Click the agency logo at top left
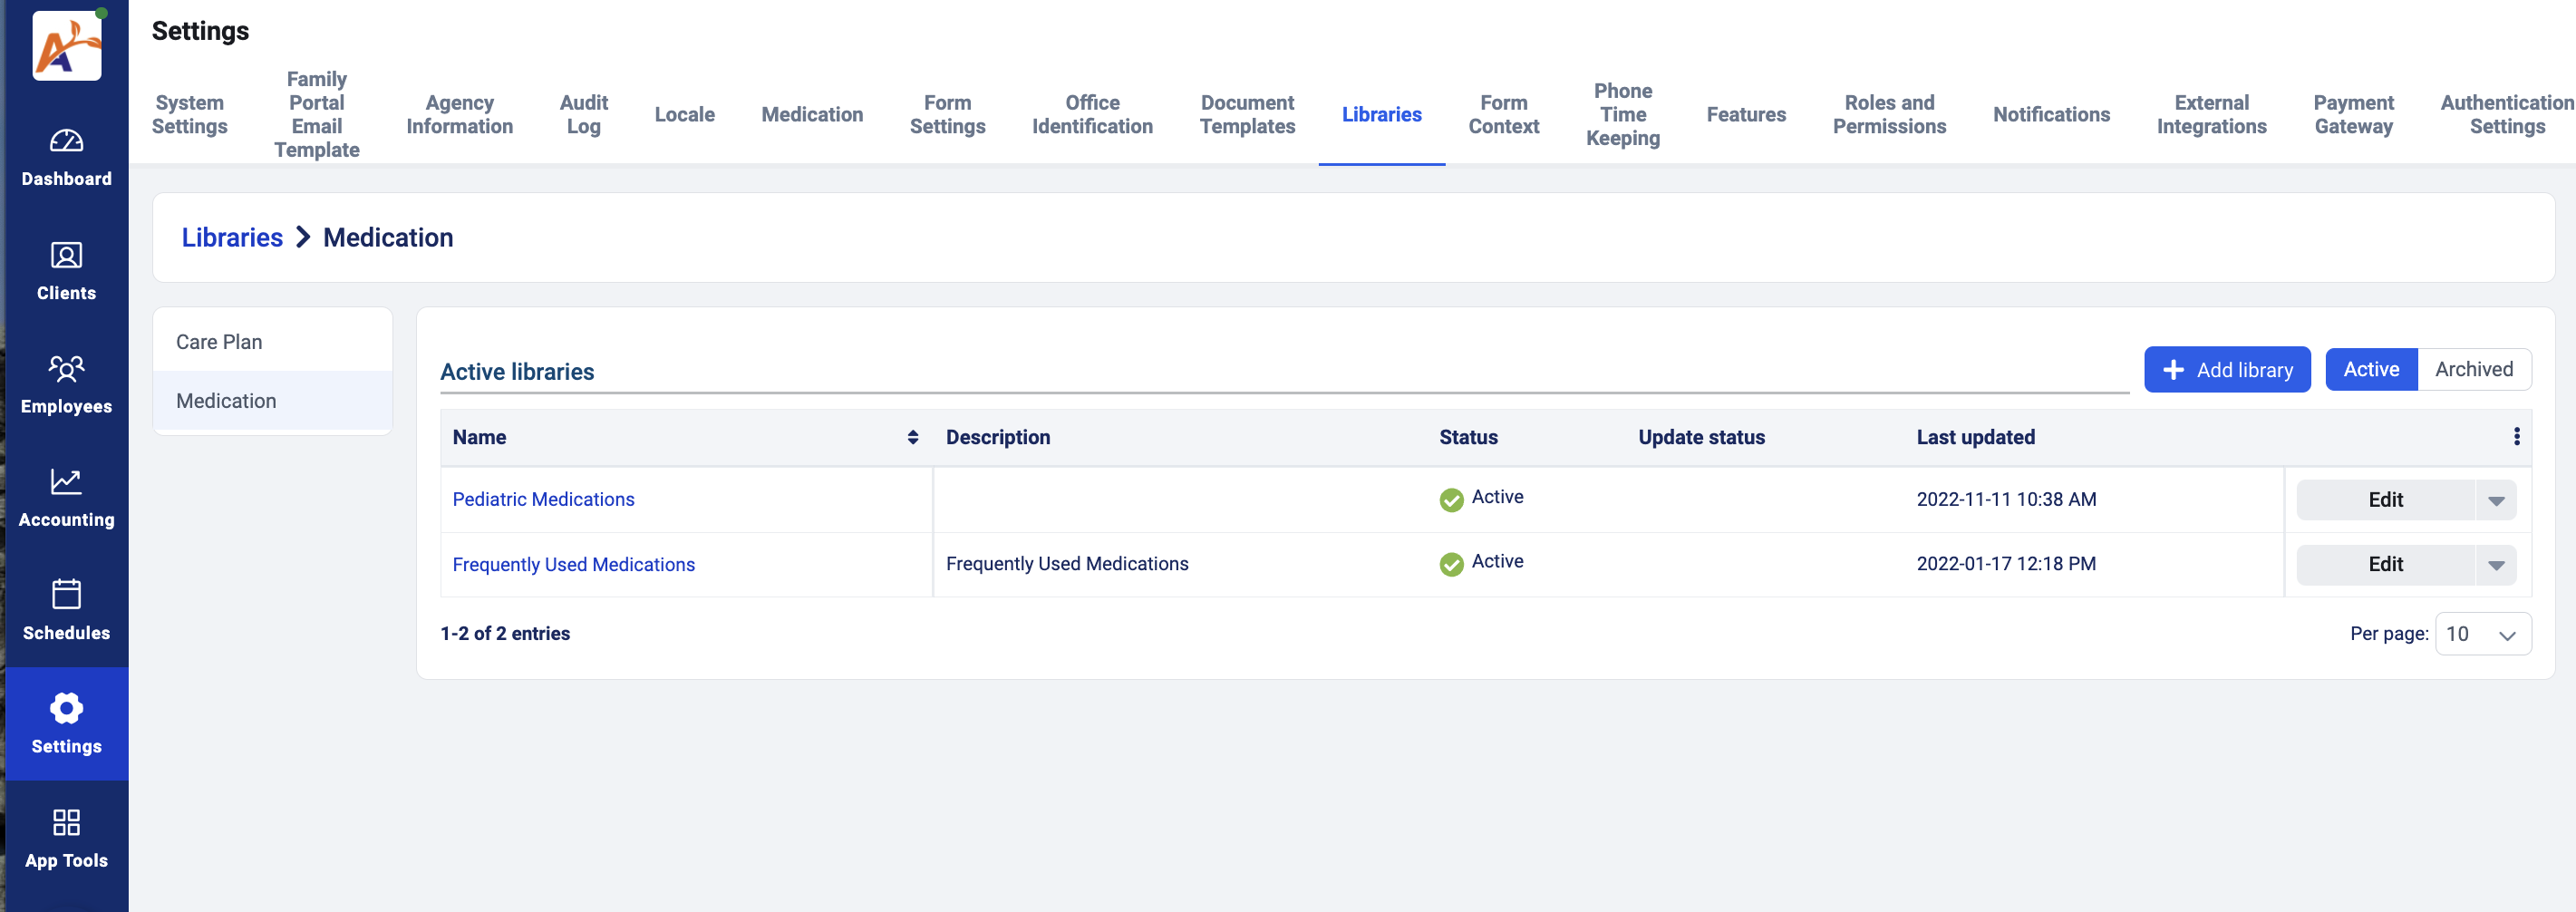Image resolution: width=2576 pixels, height=912 pixels. pos(67,46)
